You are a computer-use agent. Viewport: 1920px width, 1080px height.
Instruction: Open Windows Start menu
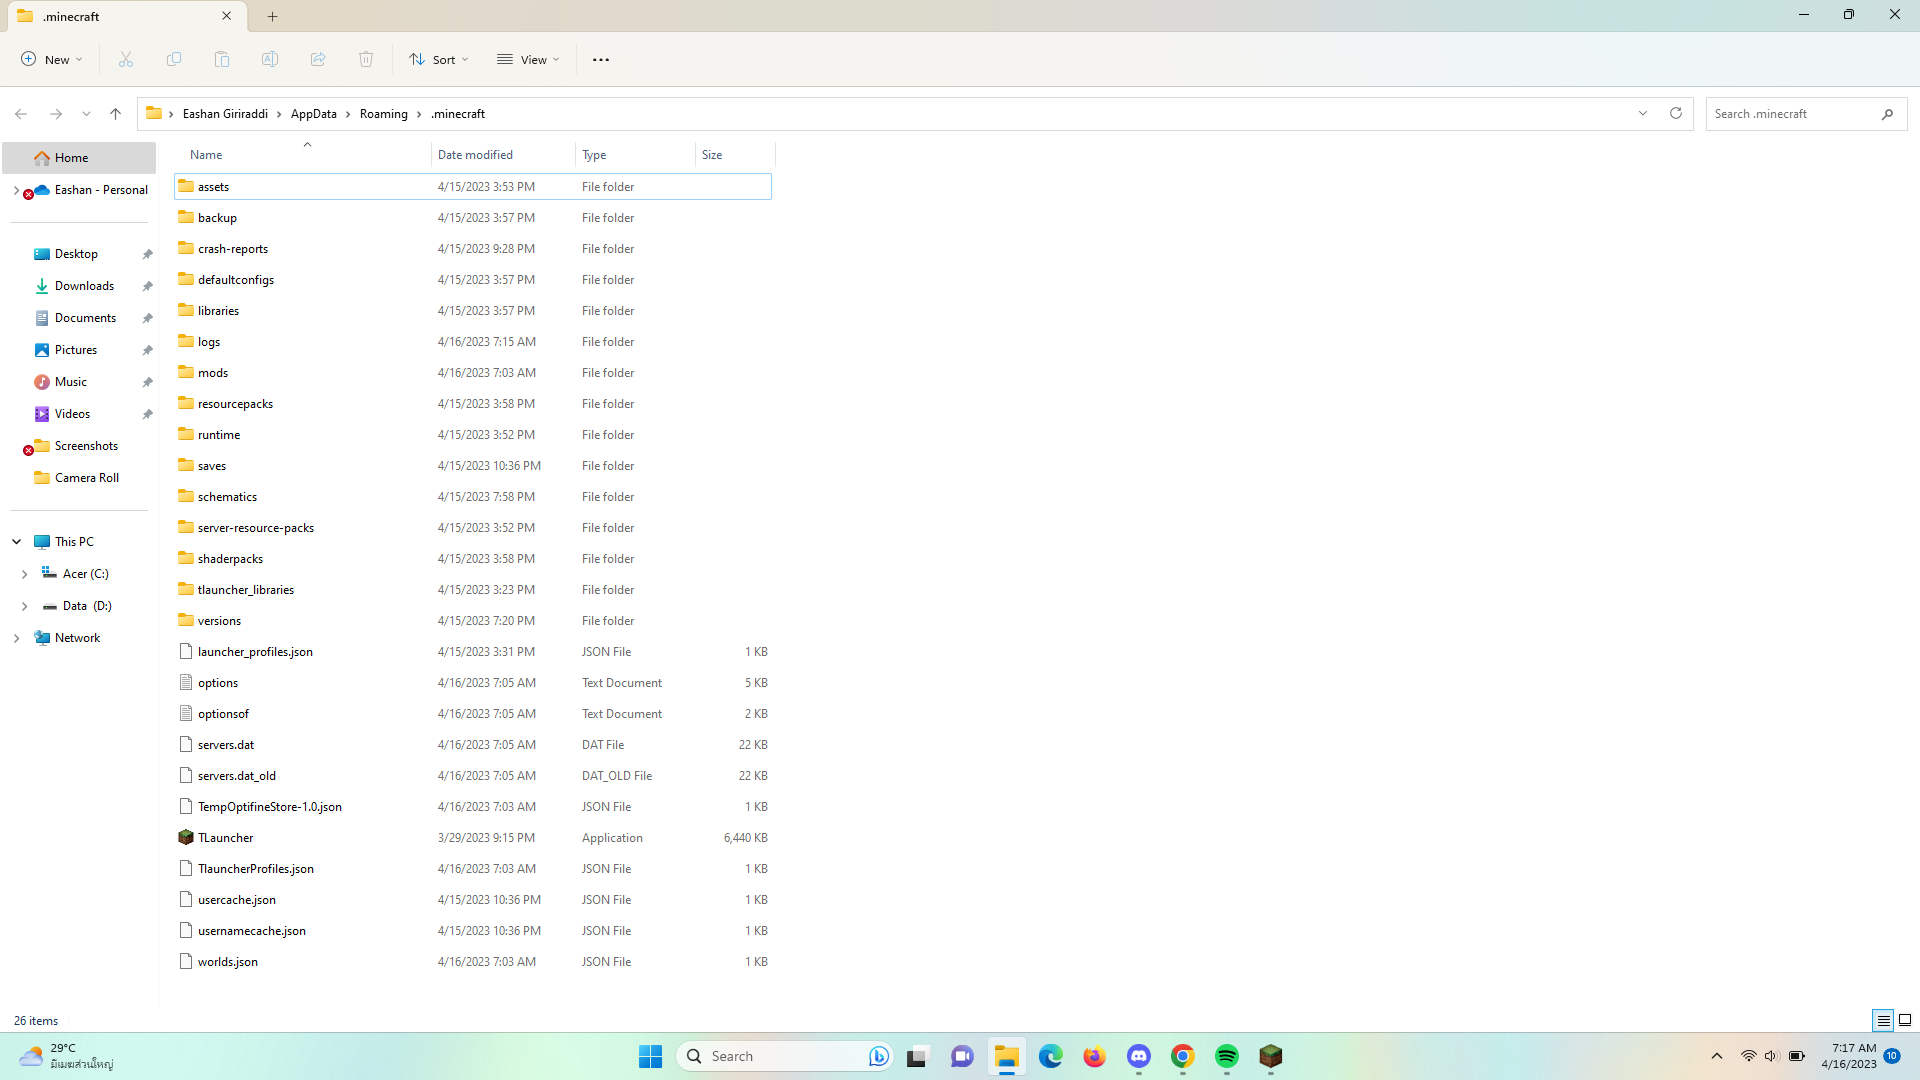tap(651, 1056)
